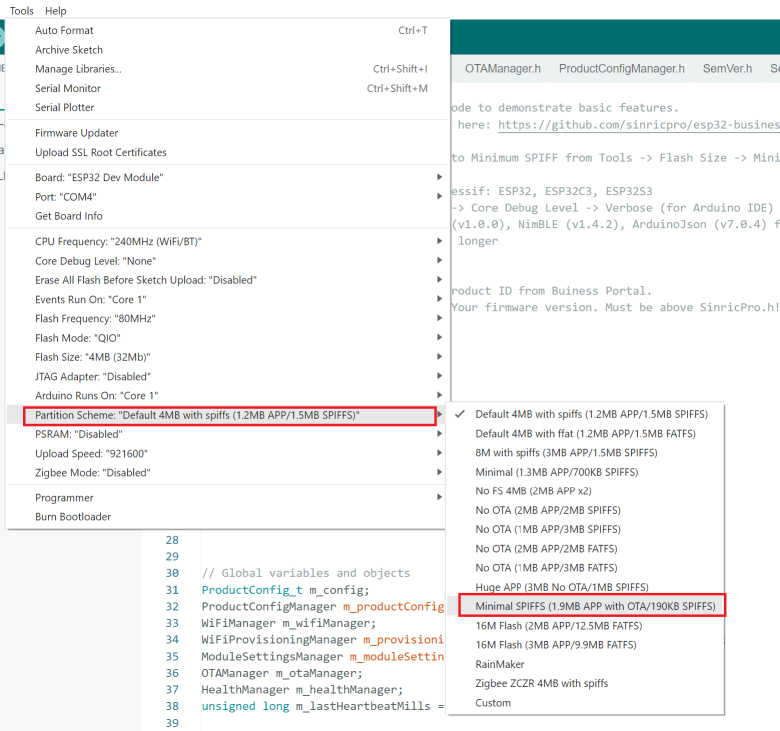Switch to OTAManager.h tab

[502, 69]
